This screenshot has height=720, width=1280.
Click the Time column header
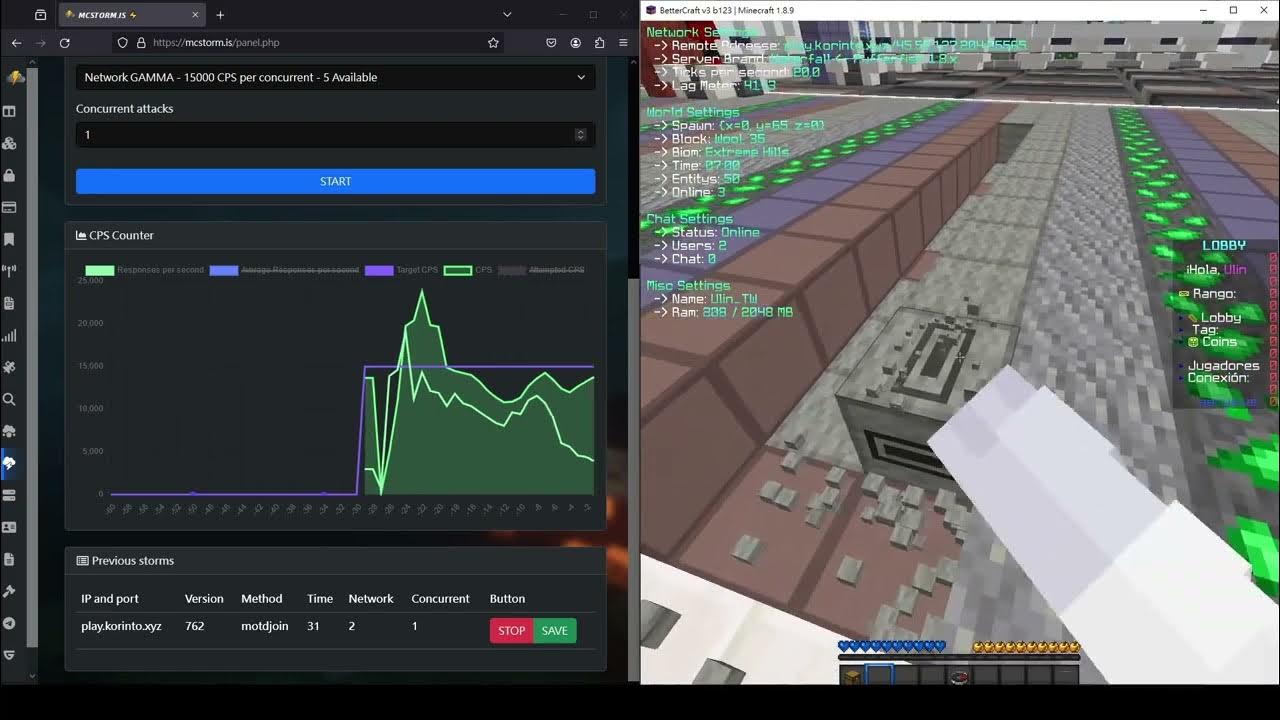(320, 599)
